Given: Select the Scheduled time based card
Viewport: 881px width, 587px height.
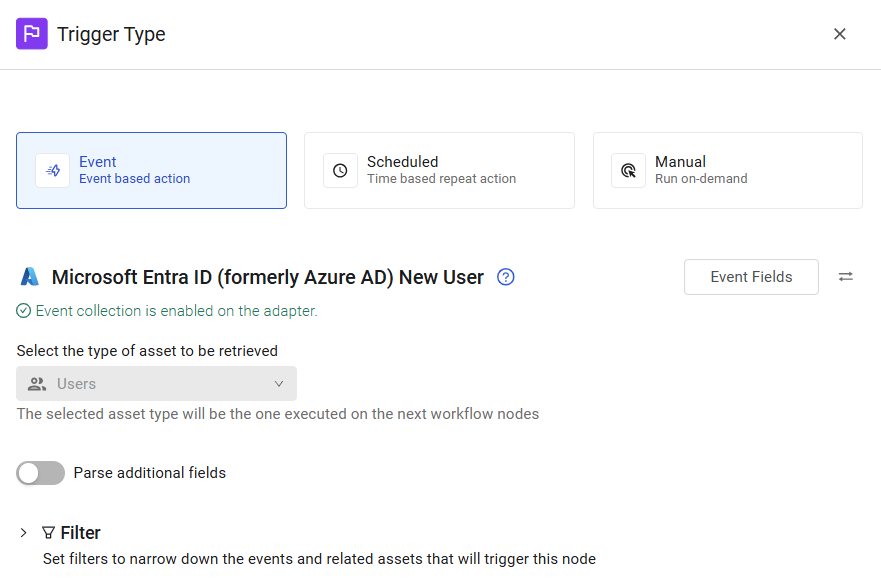Looking at the screenshot, I should [x=439, y=170].
